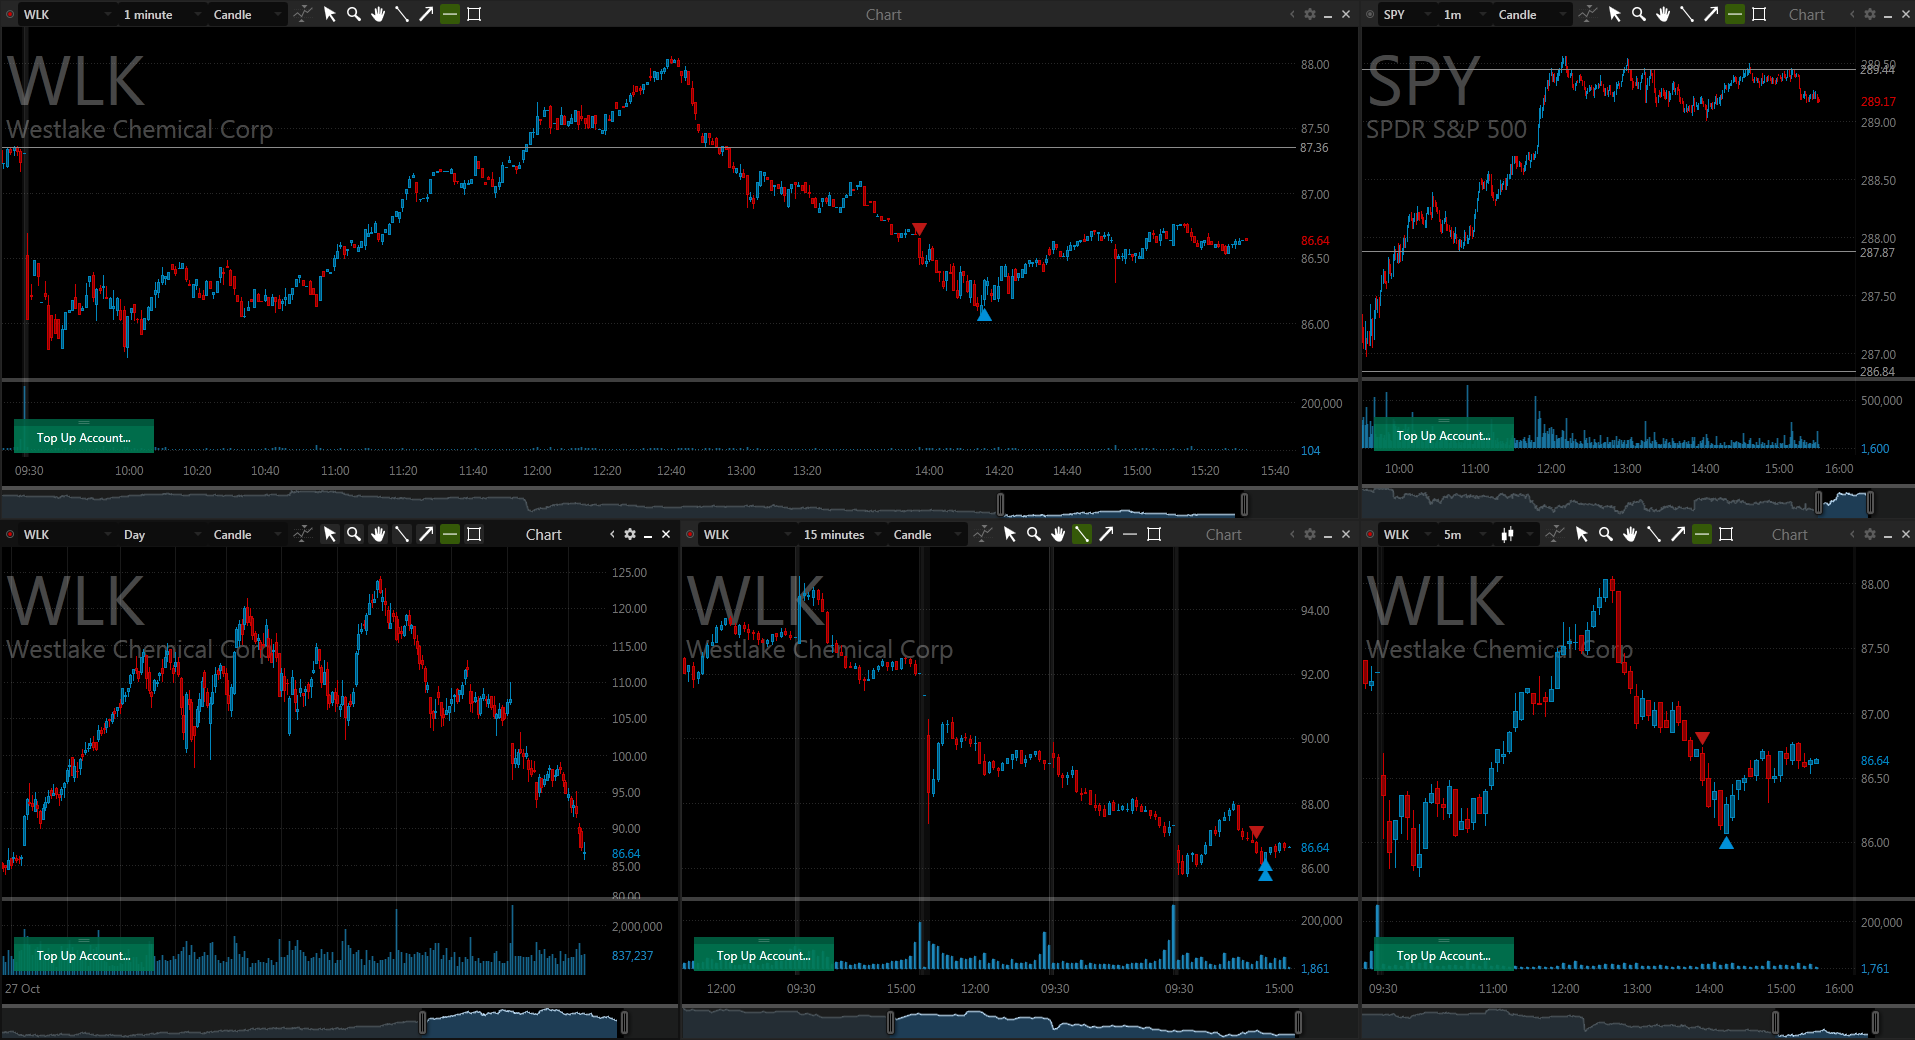Open settings gear in WLK 15 minutes chart
This screenshot has width=1915, height=1040.
(1310, 534)
